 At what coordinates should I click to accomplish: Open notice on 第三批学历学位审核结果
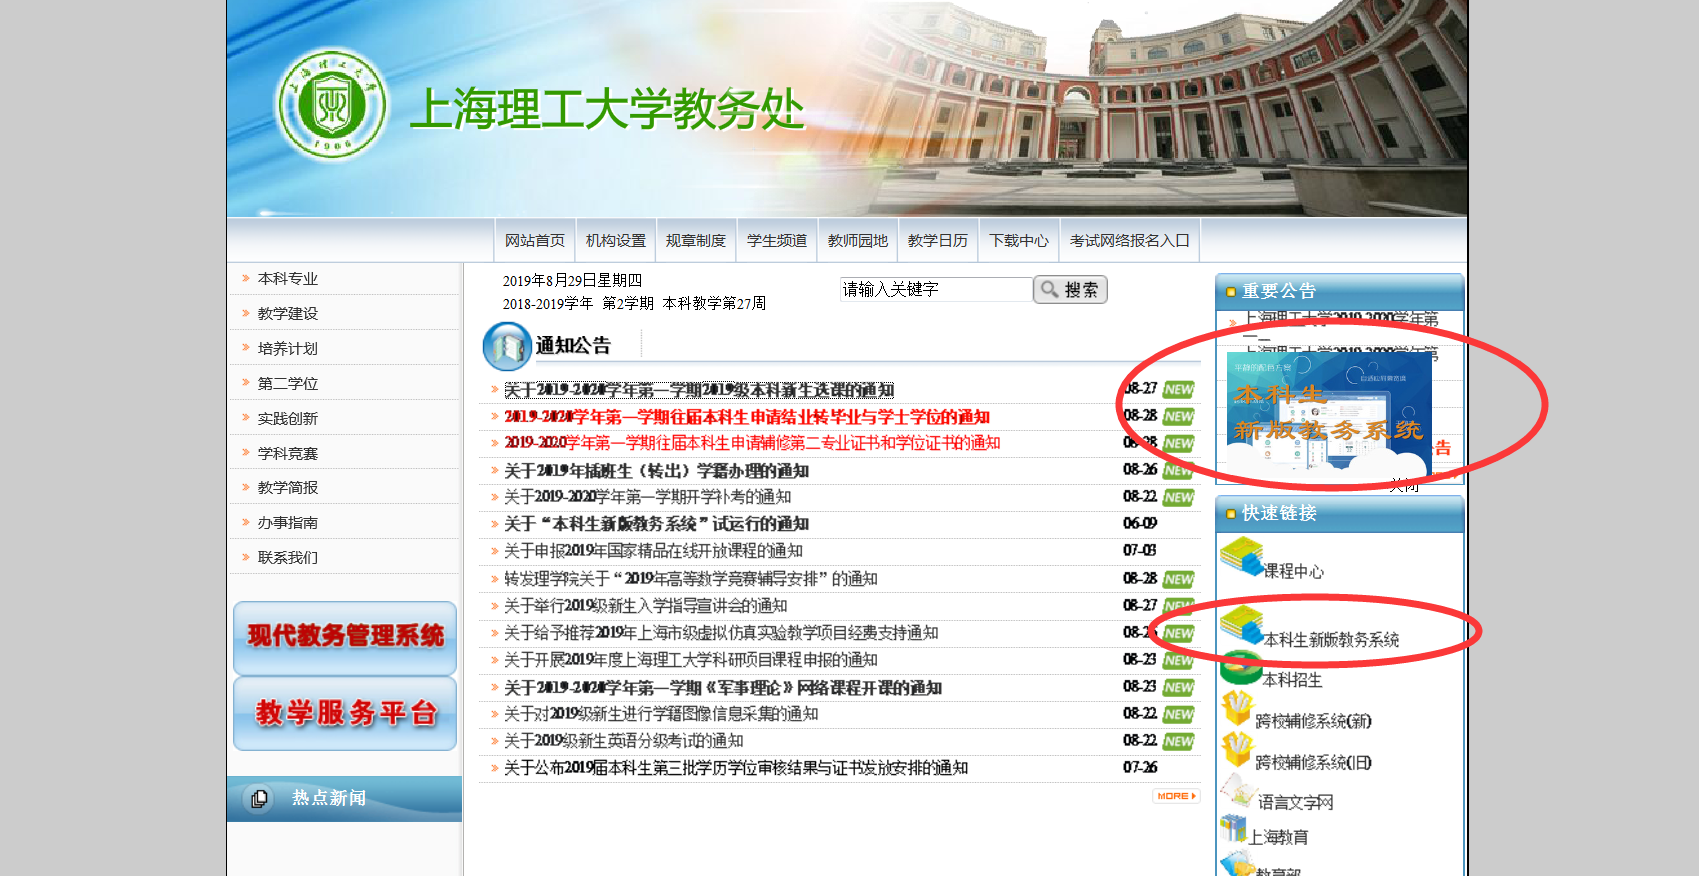(736, 768)
